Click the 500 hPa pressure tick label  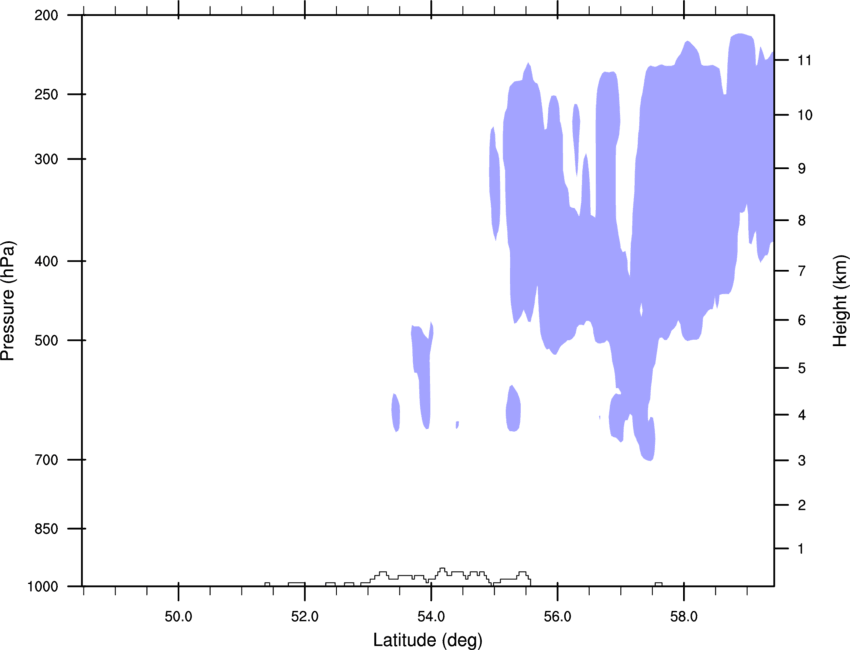[x=46, y=340]
